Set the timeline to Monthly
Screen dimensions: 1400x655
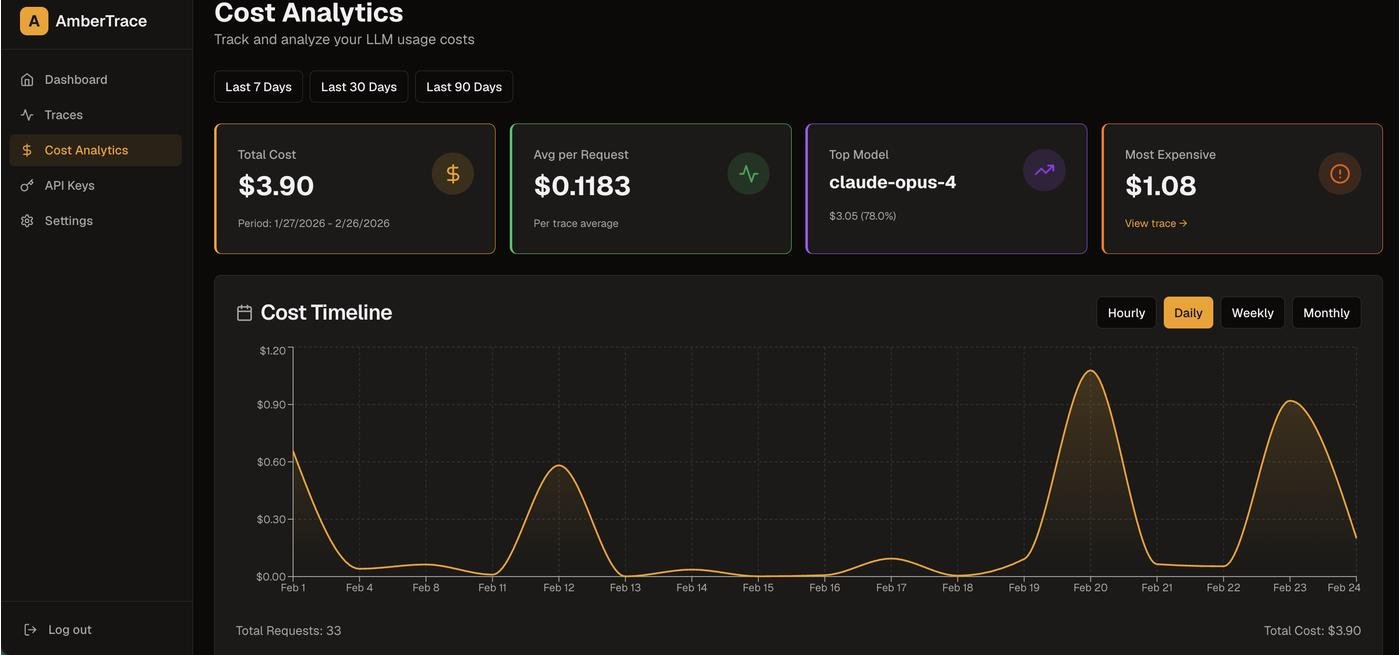(x=1326, y=313)
